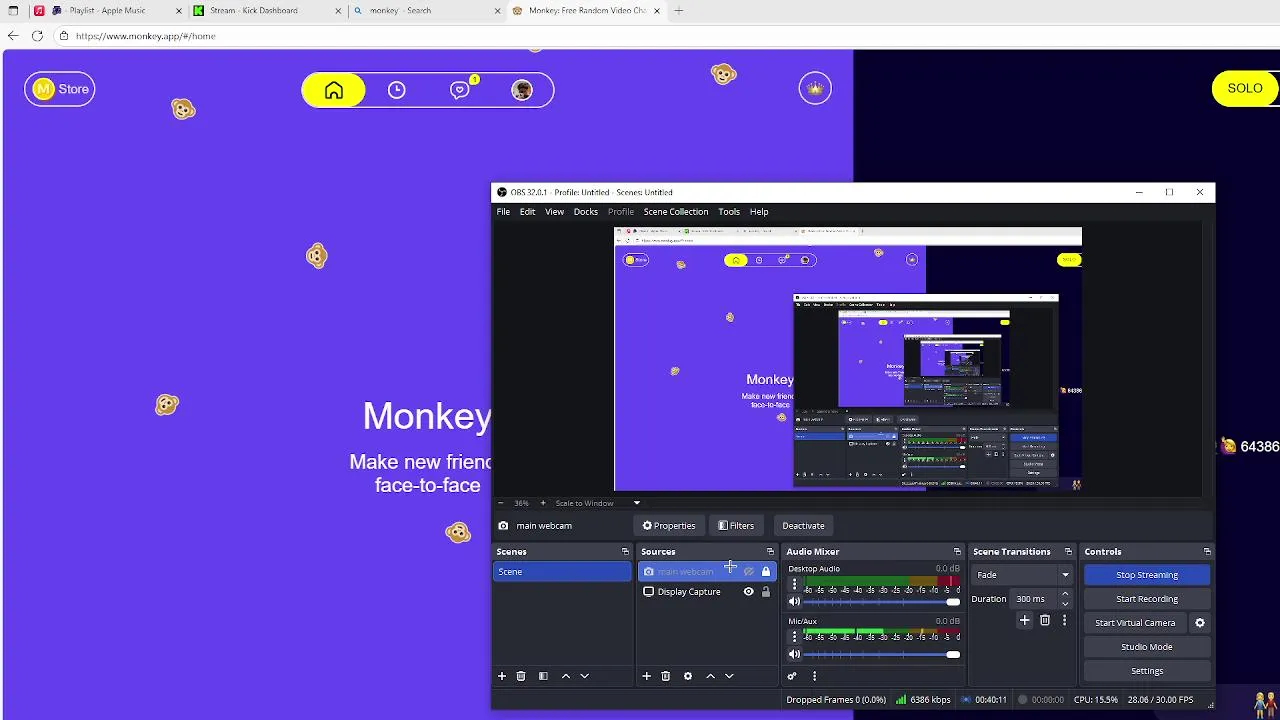Select the Display Capture source
The image size is (1280, 720).
[689, 592]
